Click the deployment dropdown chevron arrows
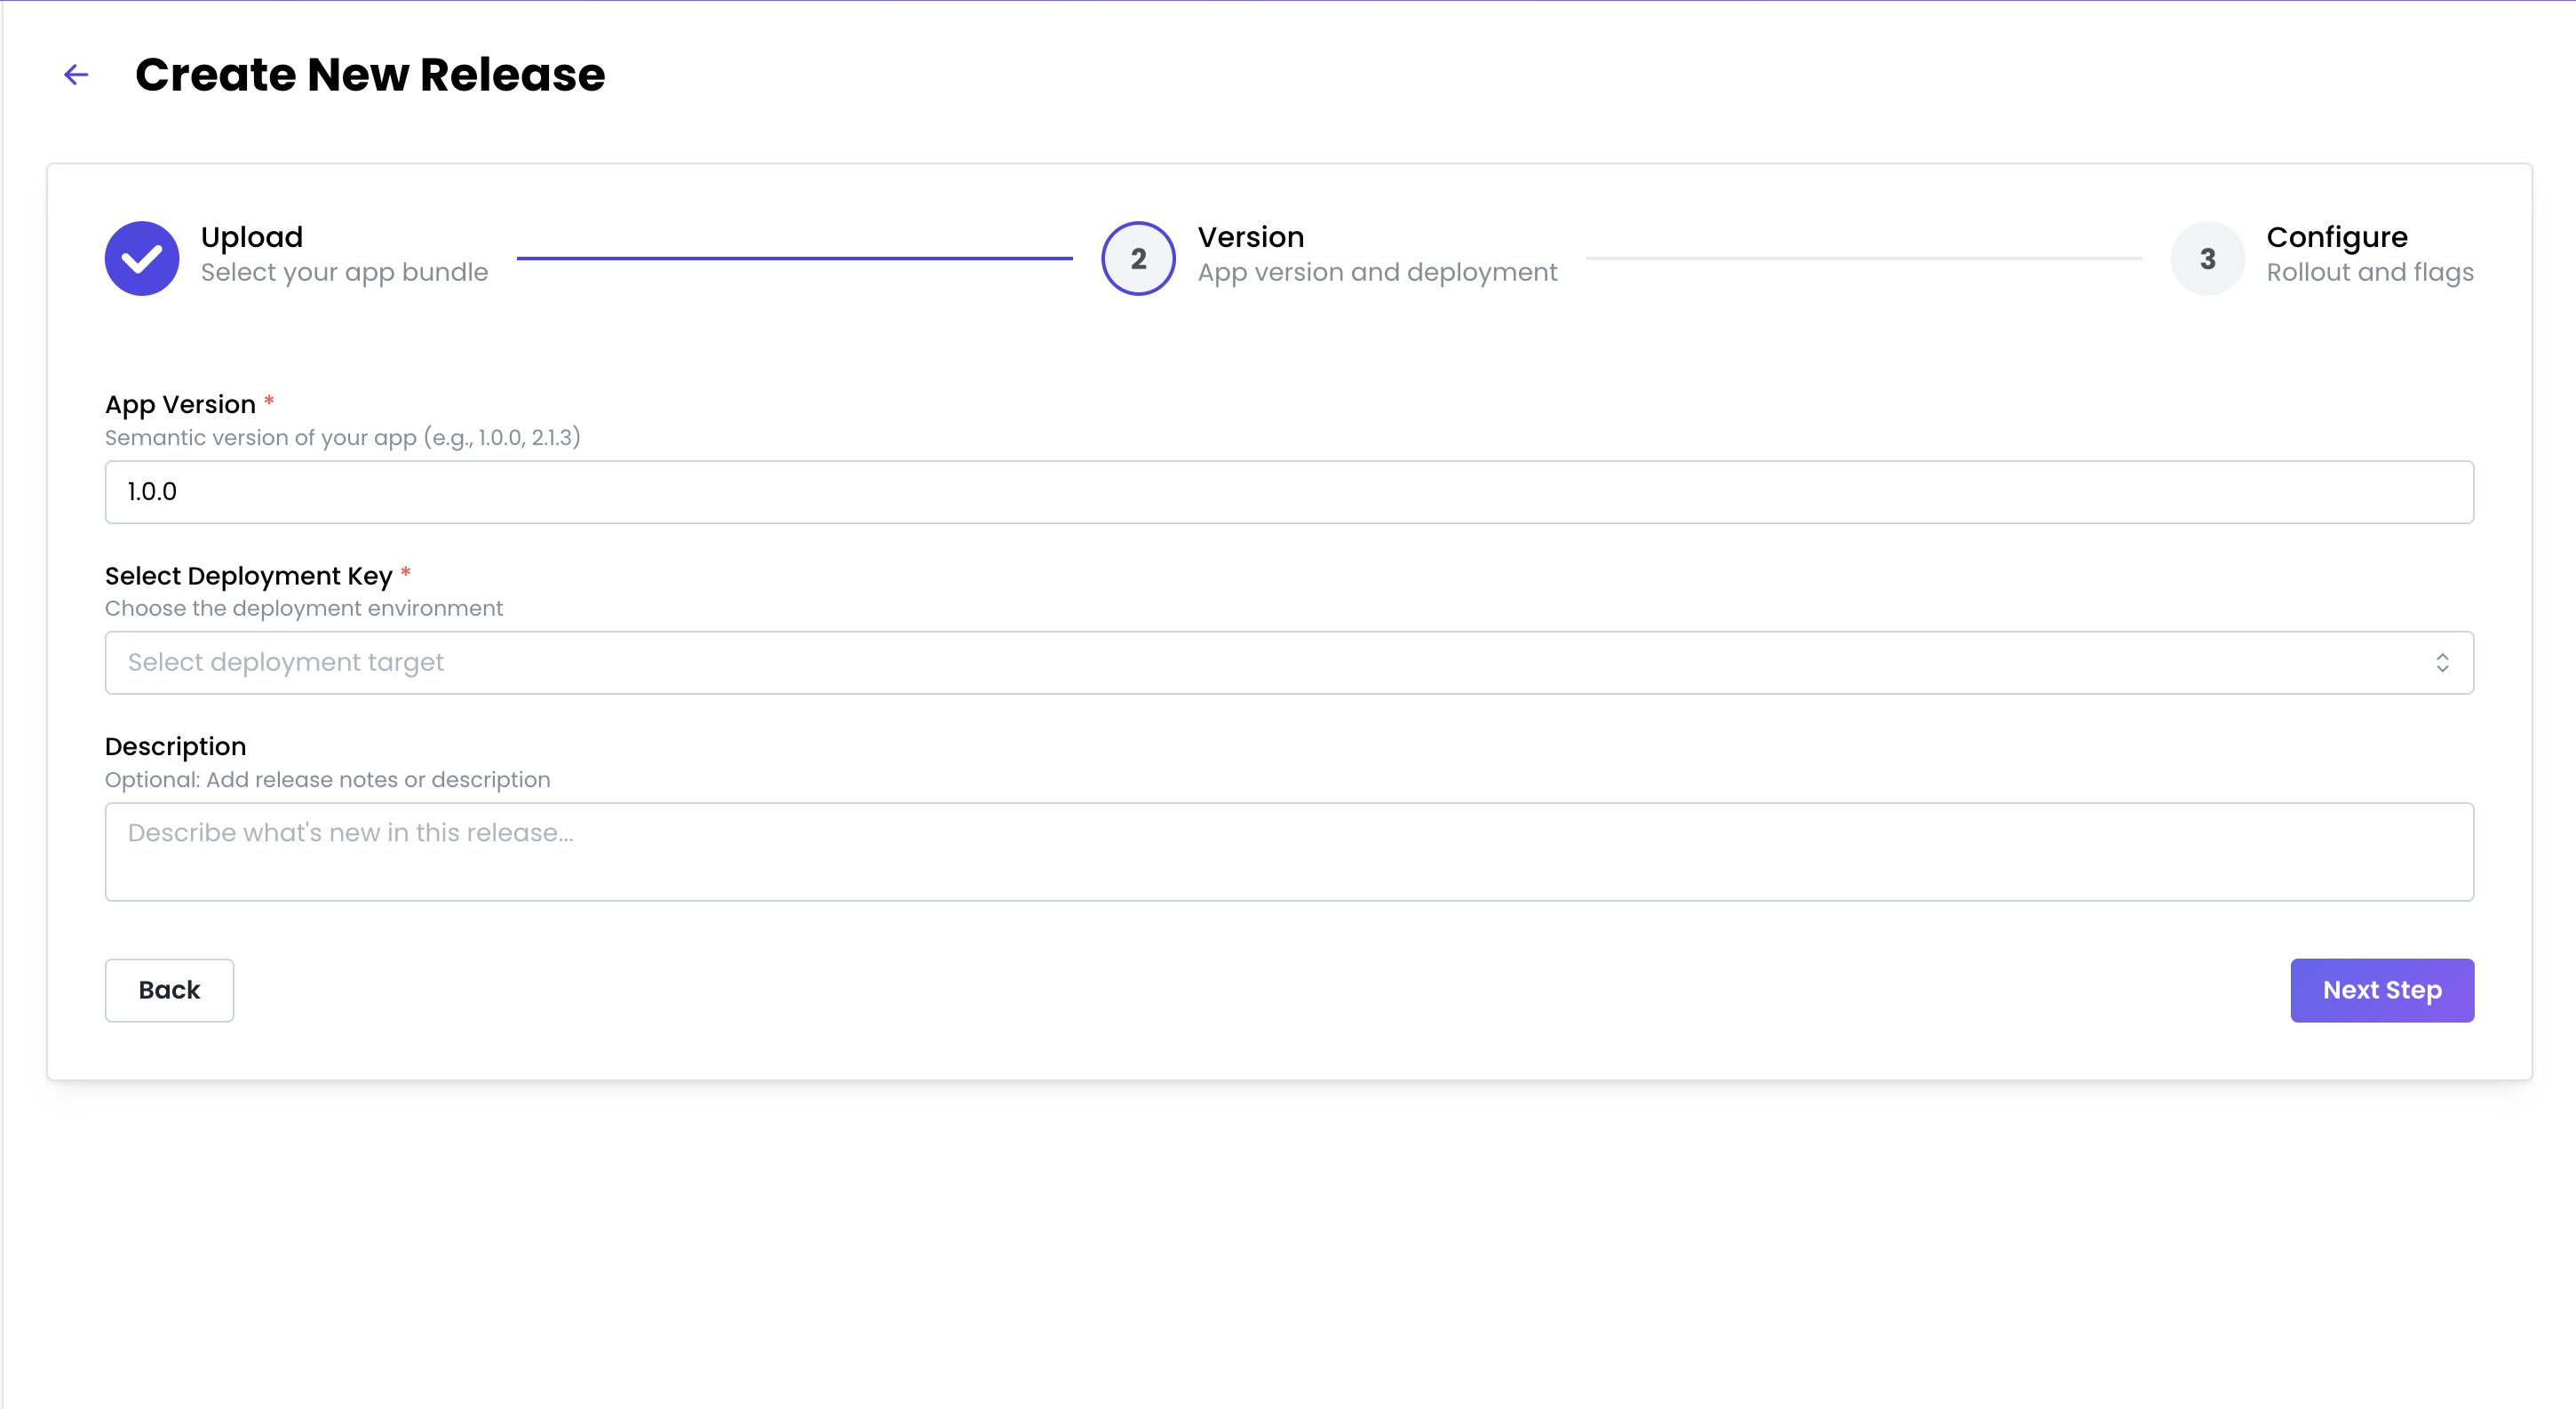 (x=2441, y=663)
